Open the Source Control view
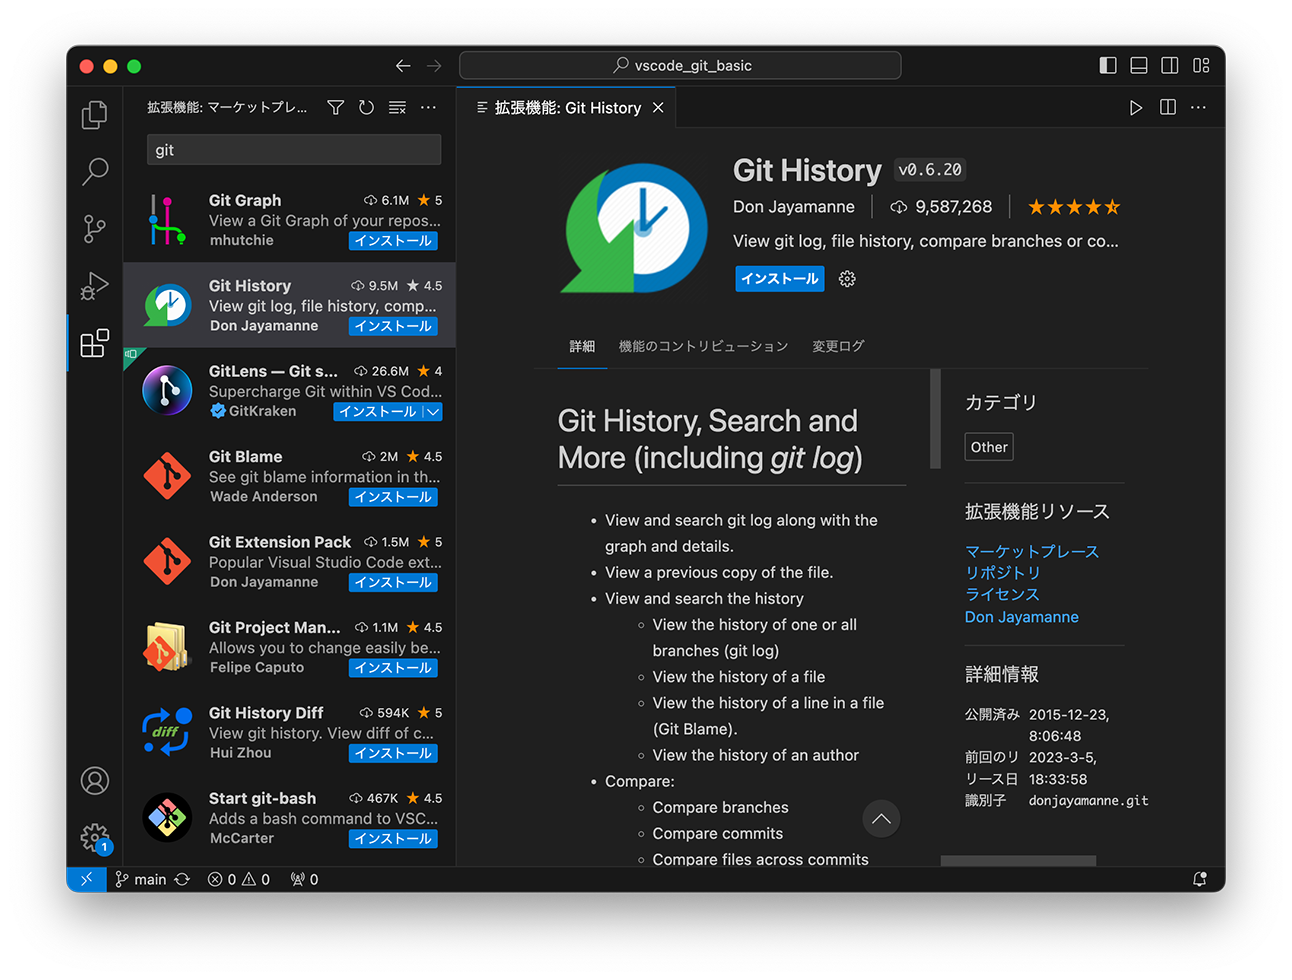The image size is (1292, 980). [94, 228]
